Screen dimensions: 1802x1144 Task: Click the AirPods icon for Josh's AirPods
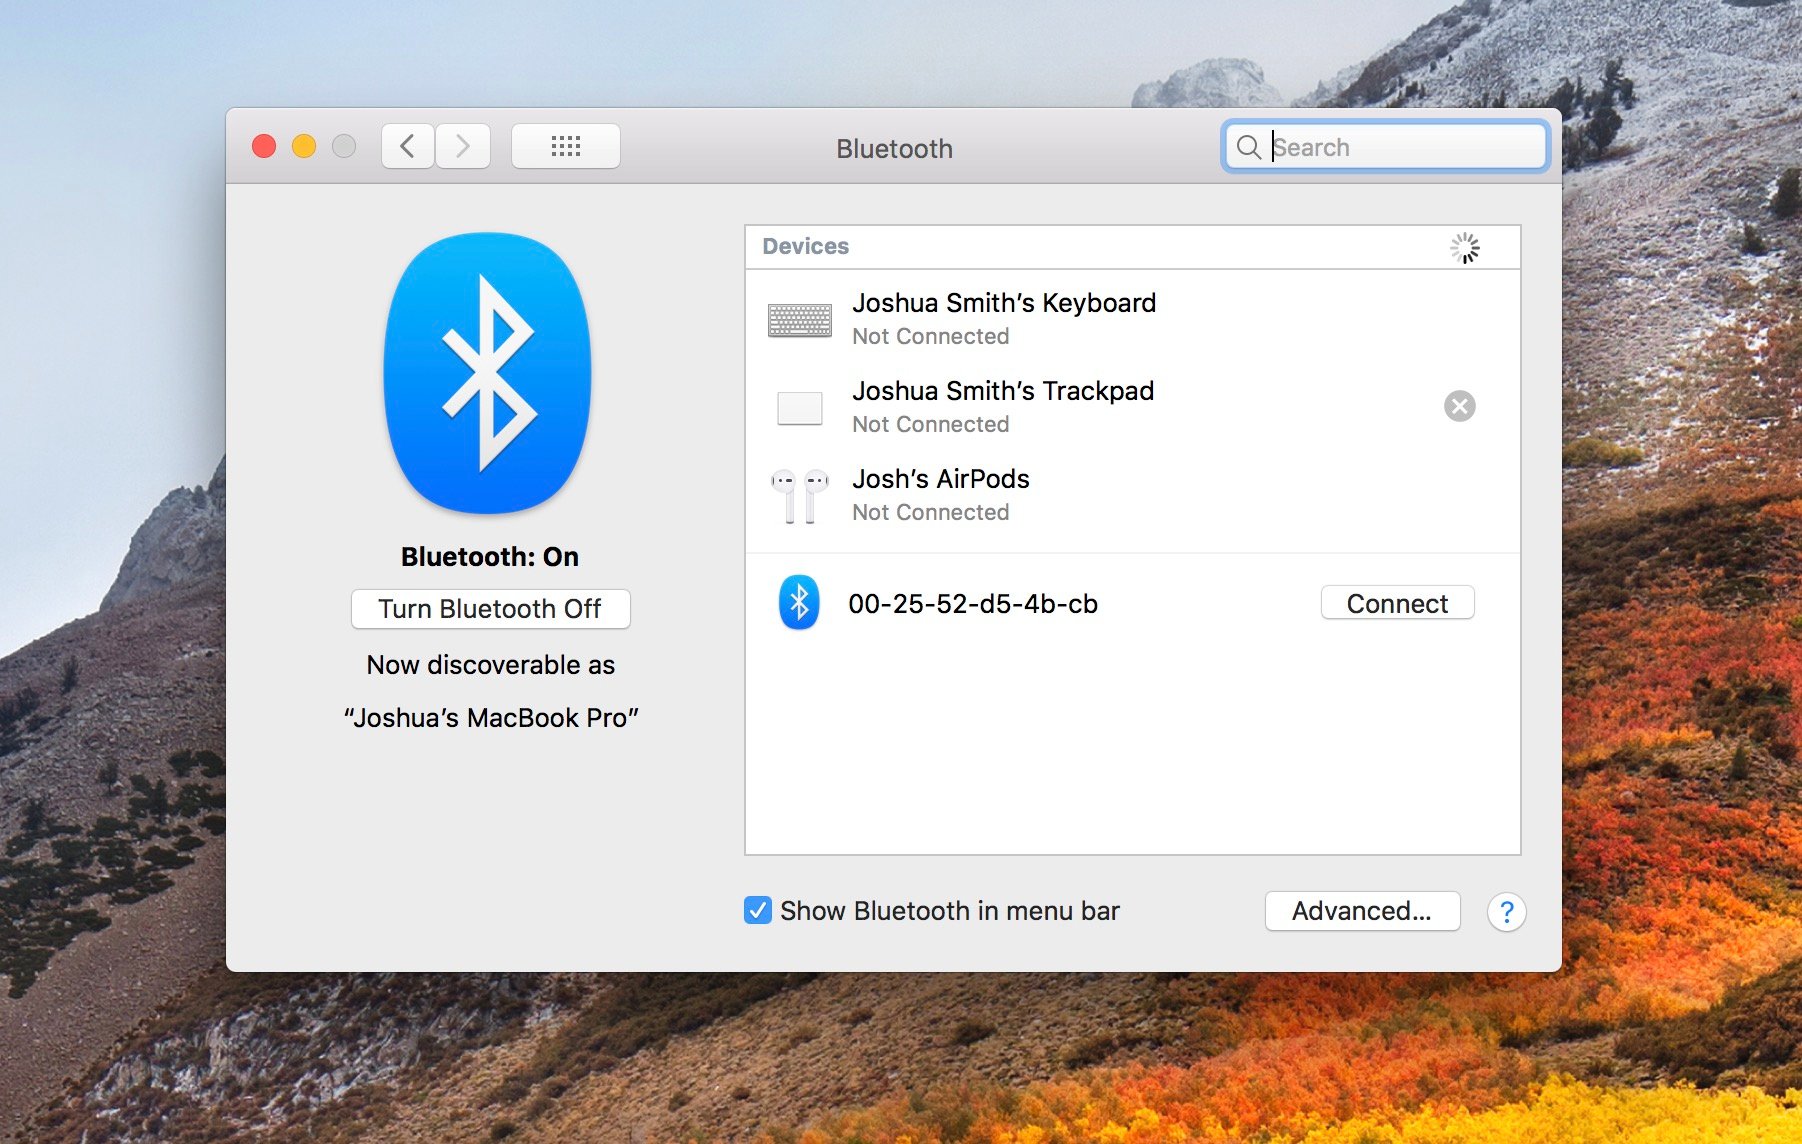(x=799, y=496)
